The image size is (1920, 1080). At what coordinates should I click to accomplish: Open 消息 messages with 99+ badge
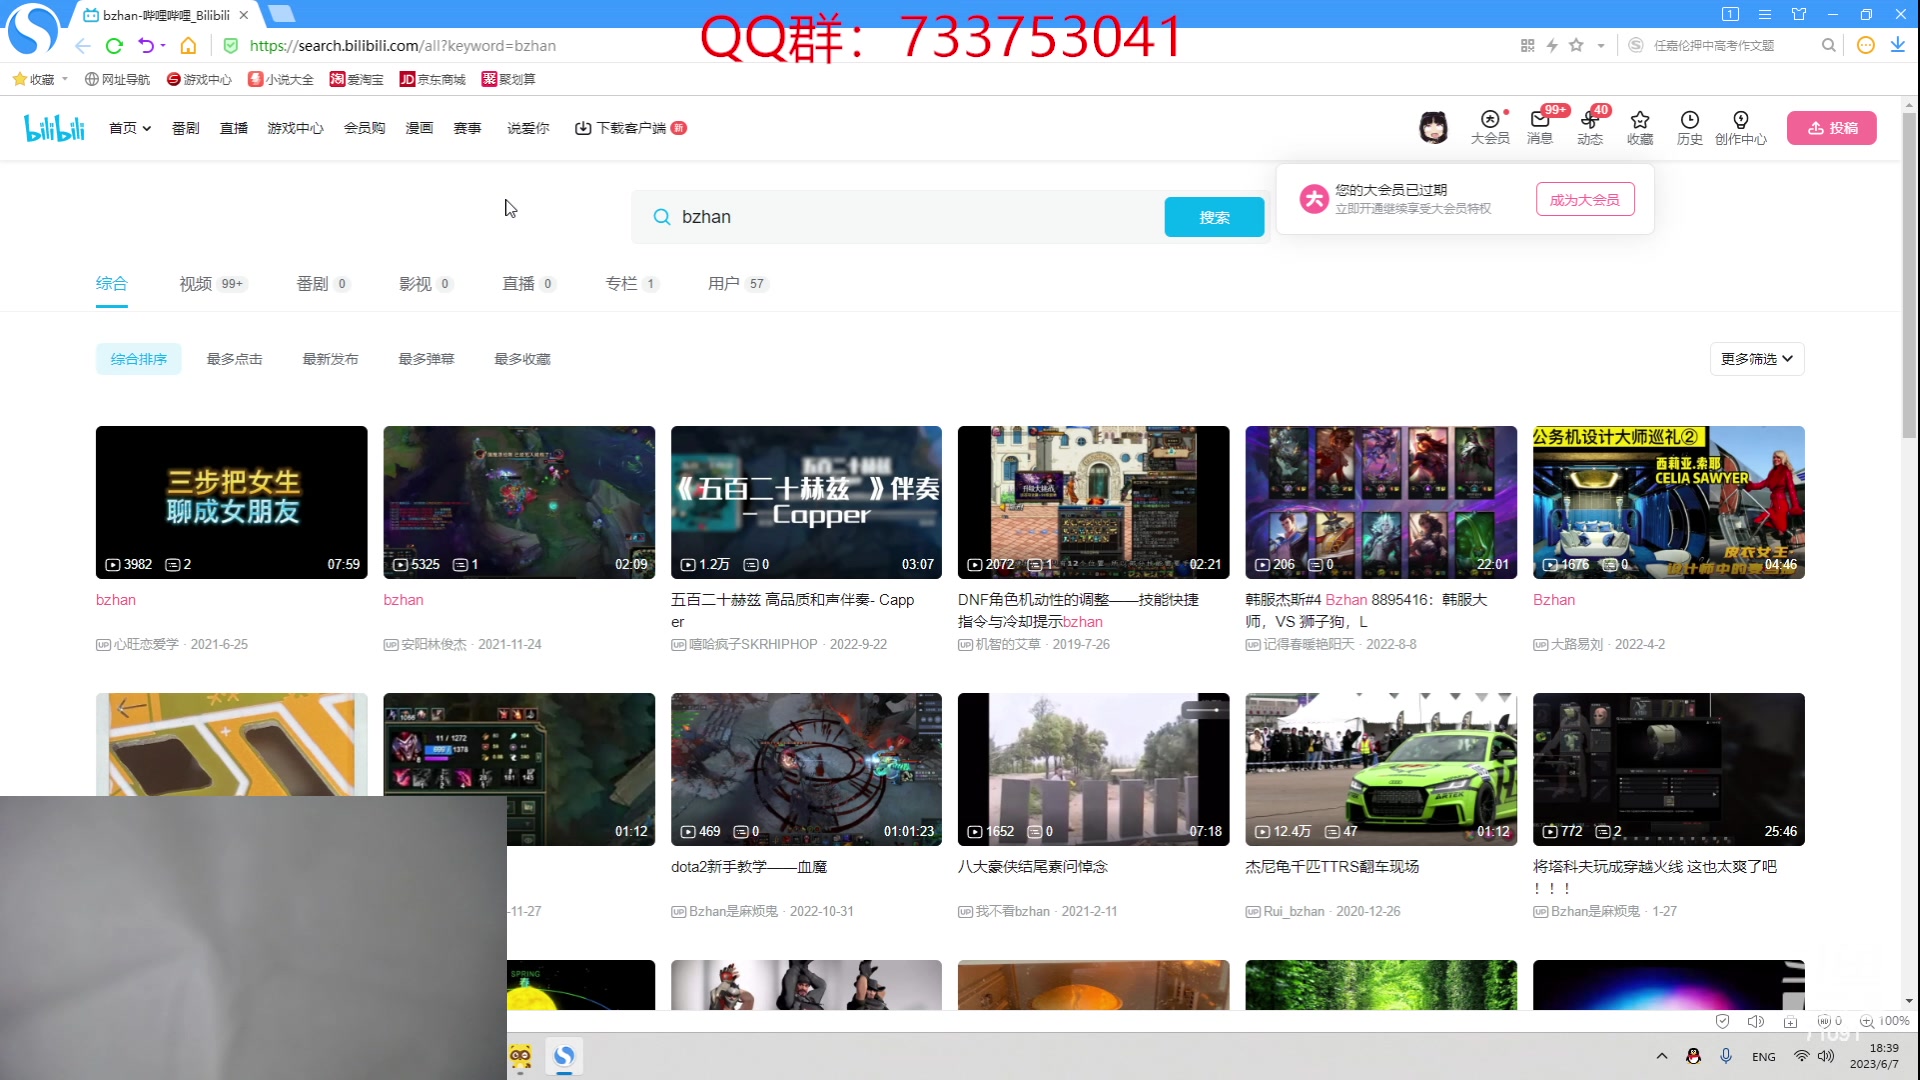tap(1540, 128)
